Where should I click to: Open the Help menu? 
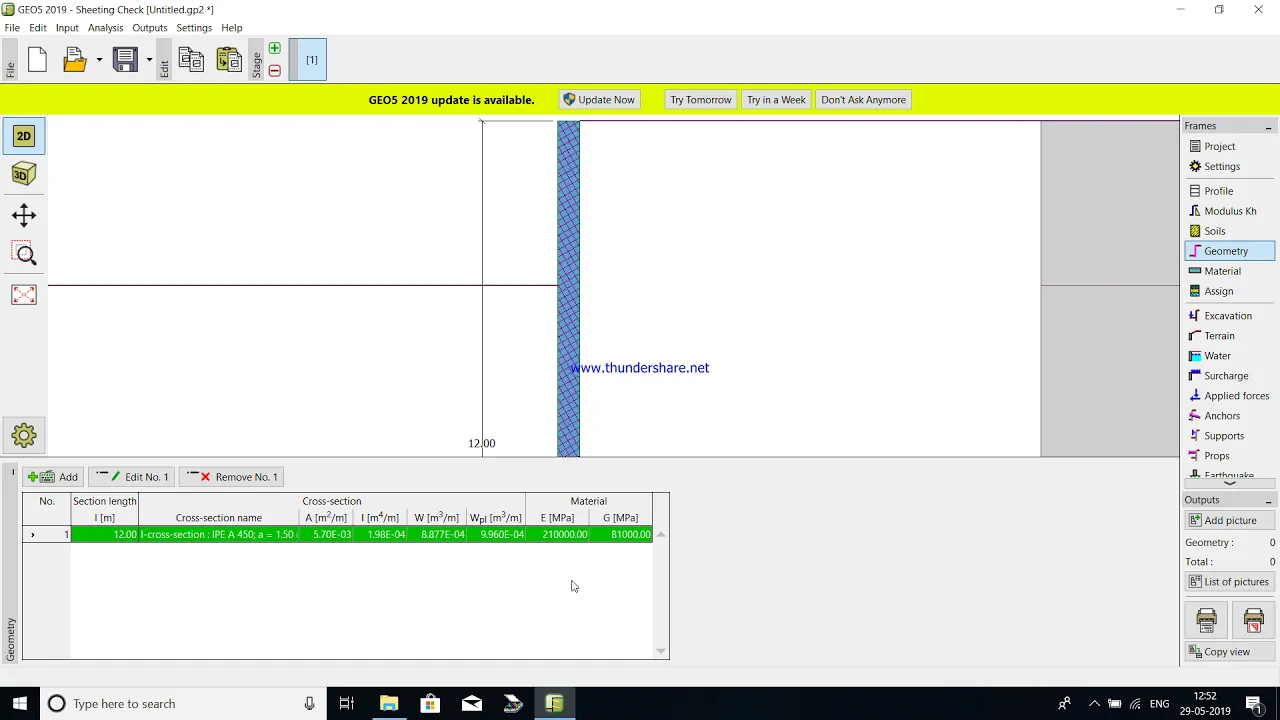tap(232, 28)
